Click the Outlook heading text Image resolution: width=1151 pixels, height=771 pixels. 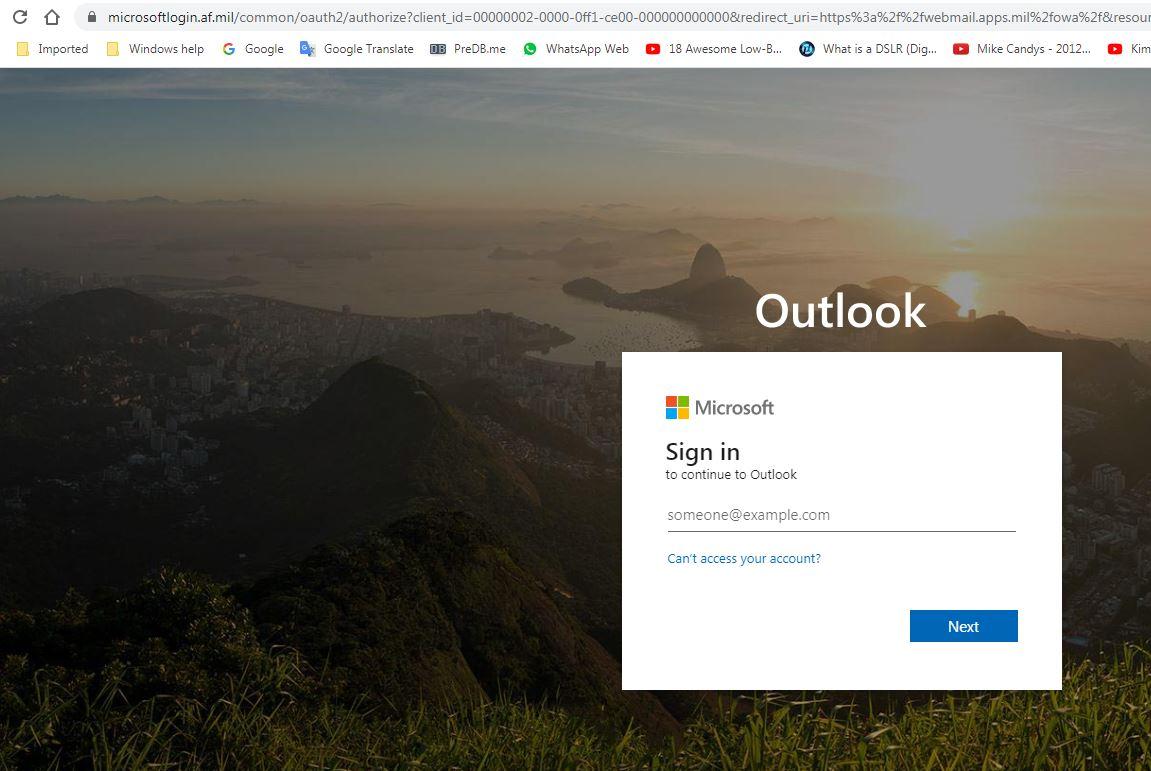point(840,311)
